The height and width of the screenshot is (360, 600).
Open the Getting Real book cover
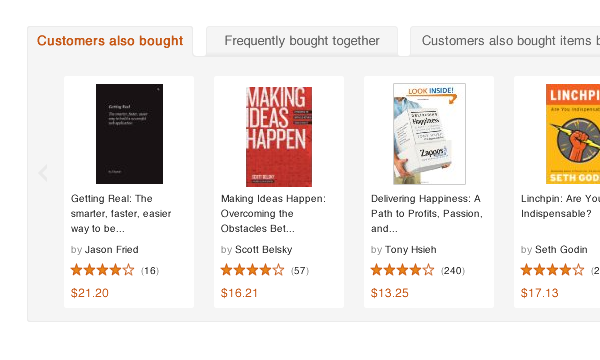click(129, 134)
